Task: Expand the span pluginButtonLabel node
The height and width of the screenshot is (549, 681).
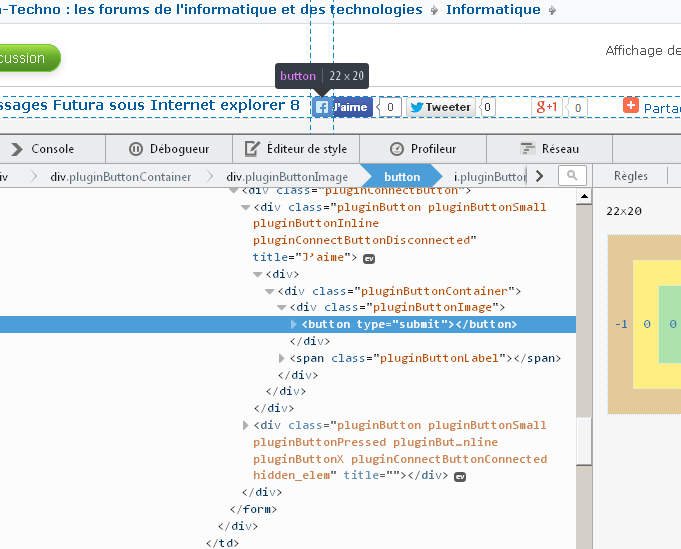Action: tap(281, 358)
